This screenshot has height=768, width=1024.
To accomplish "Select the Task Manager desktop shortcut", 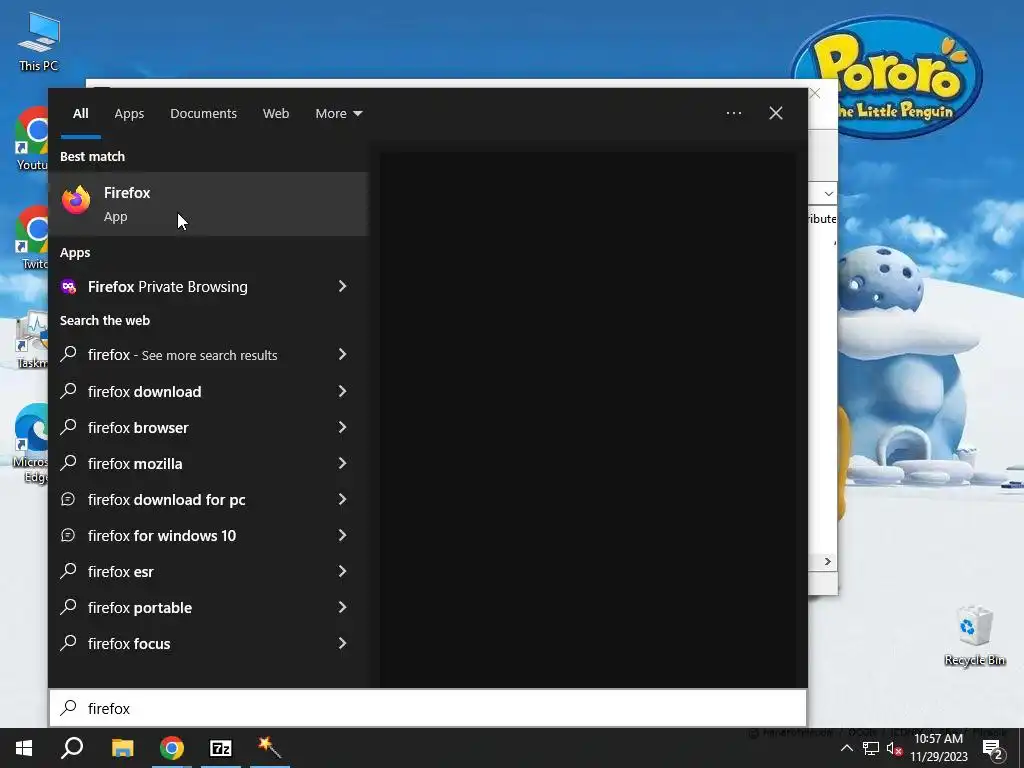I will coord(31,340).
